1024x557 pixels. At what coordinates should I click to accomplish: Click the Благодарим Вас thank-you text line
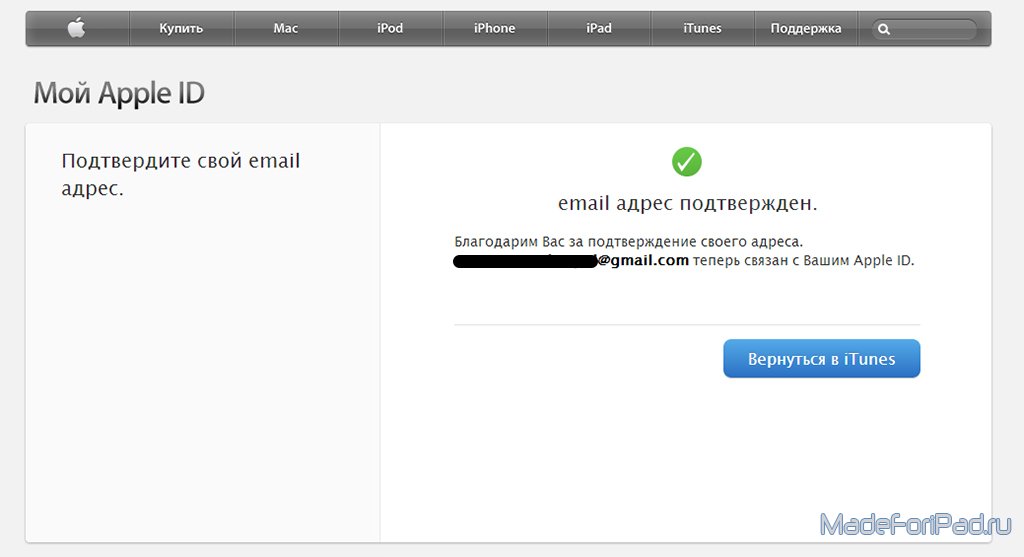pyautogui.click(x=629, y=242)
